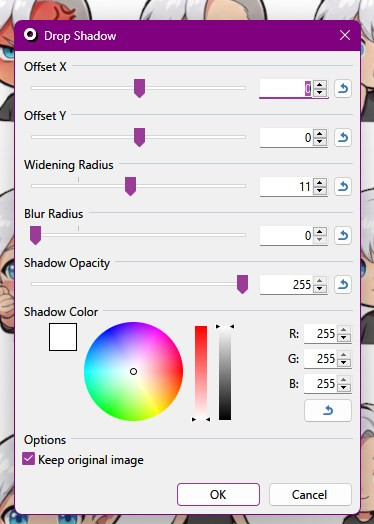Decrease Offset X with down arrow
The width and height of the screenshot is (374, 524).
pyautogui.click(x=320, y=93)
